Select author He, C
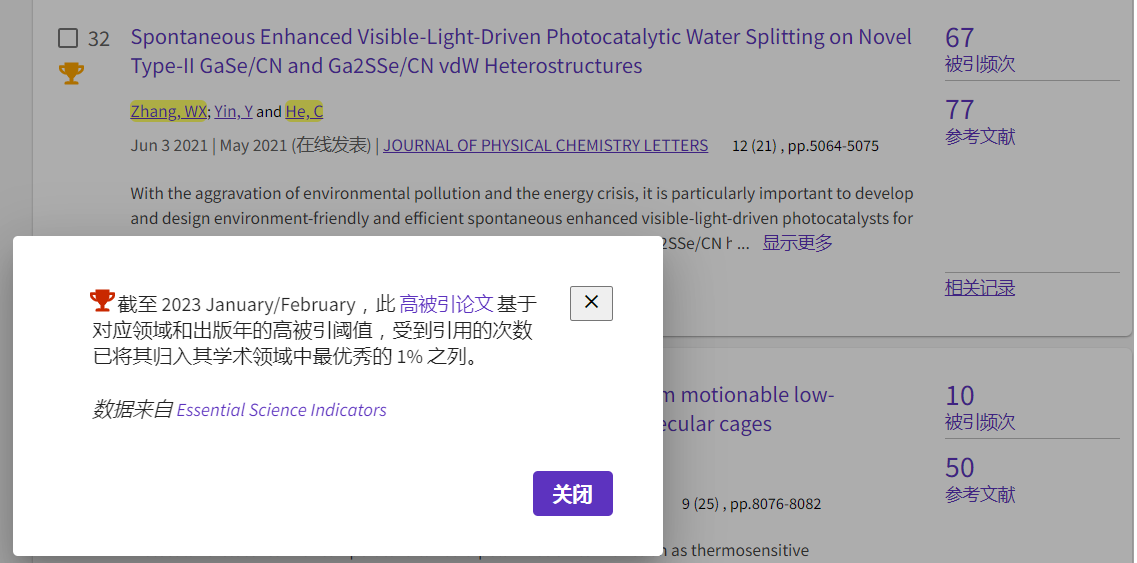The height and width of the screenshot is (563, 1137). coord(304,111)
